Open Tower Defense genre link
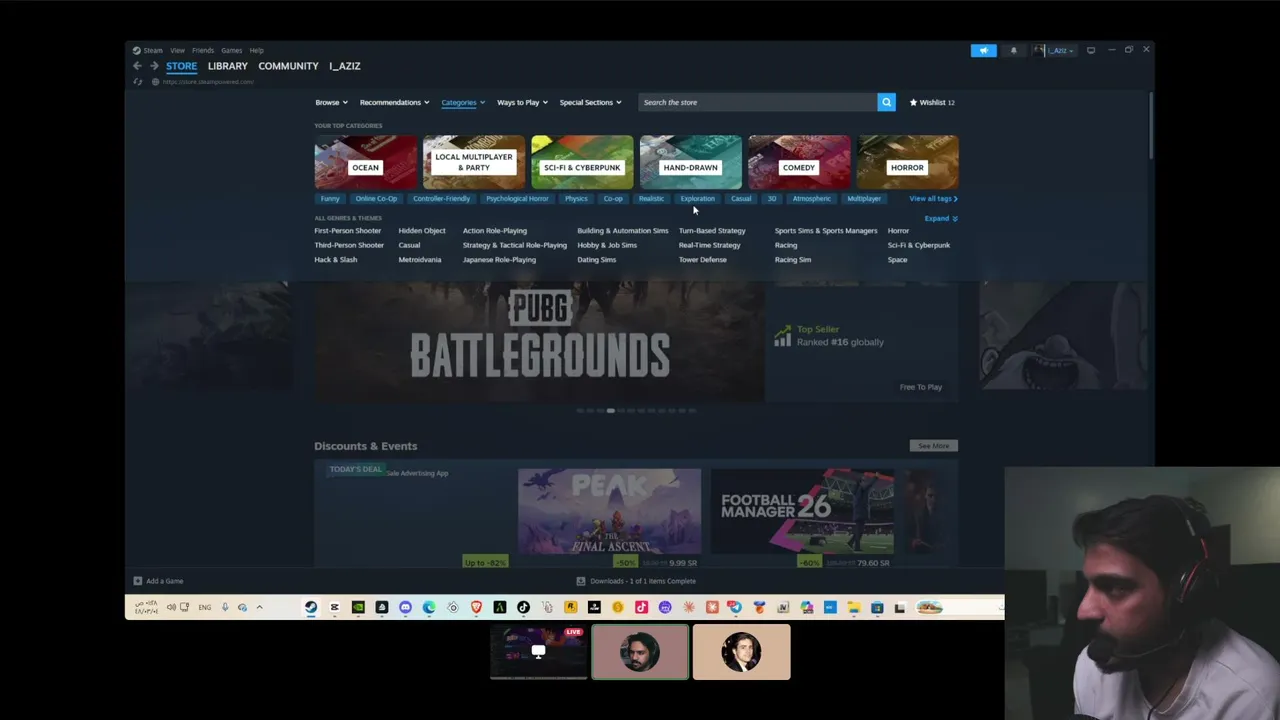The height and width of the screenshot is (720, 1280). coord(703,260)
